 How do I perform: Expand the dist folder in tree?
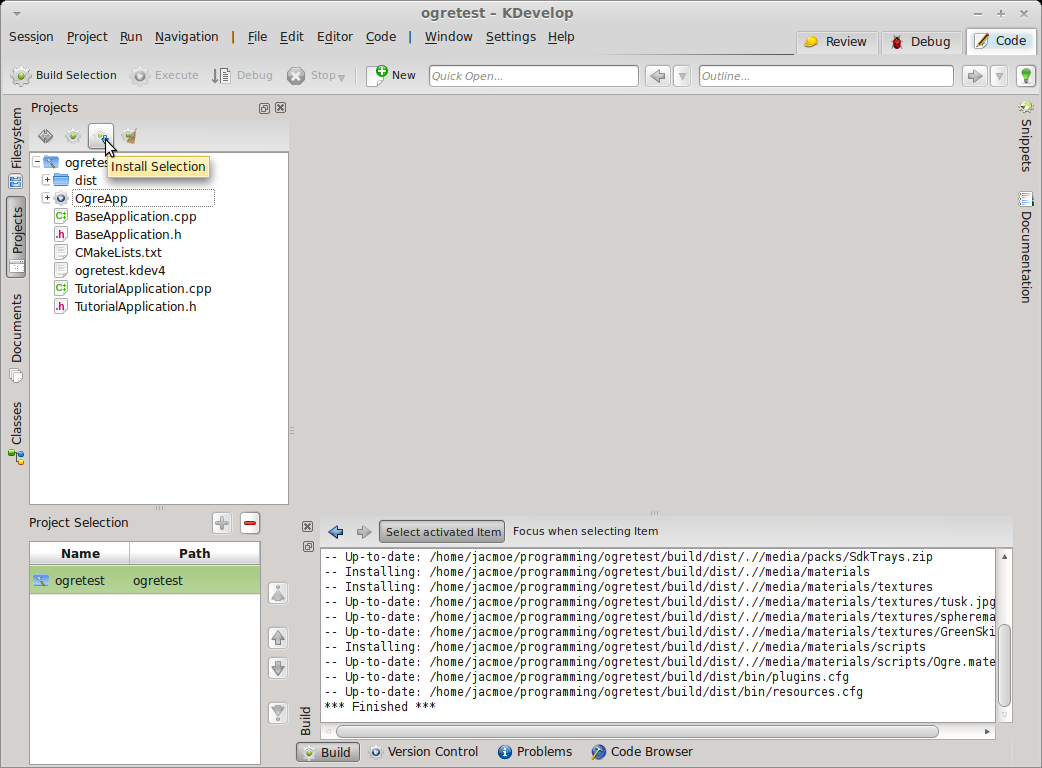(x=47, y=180)
